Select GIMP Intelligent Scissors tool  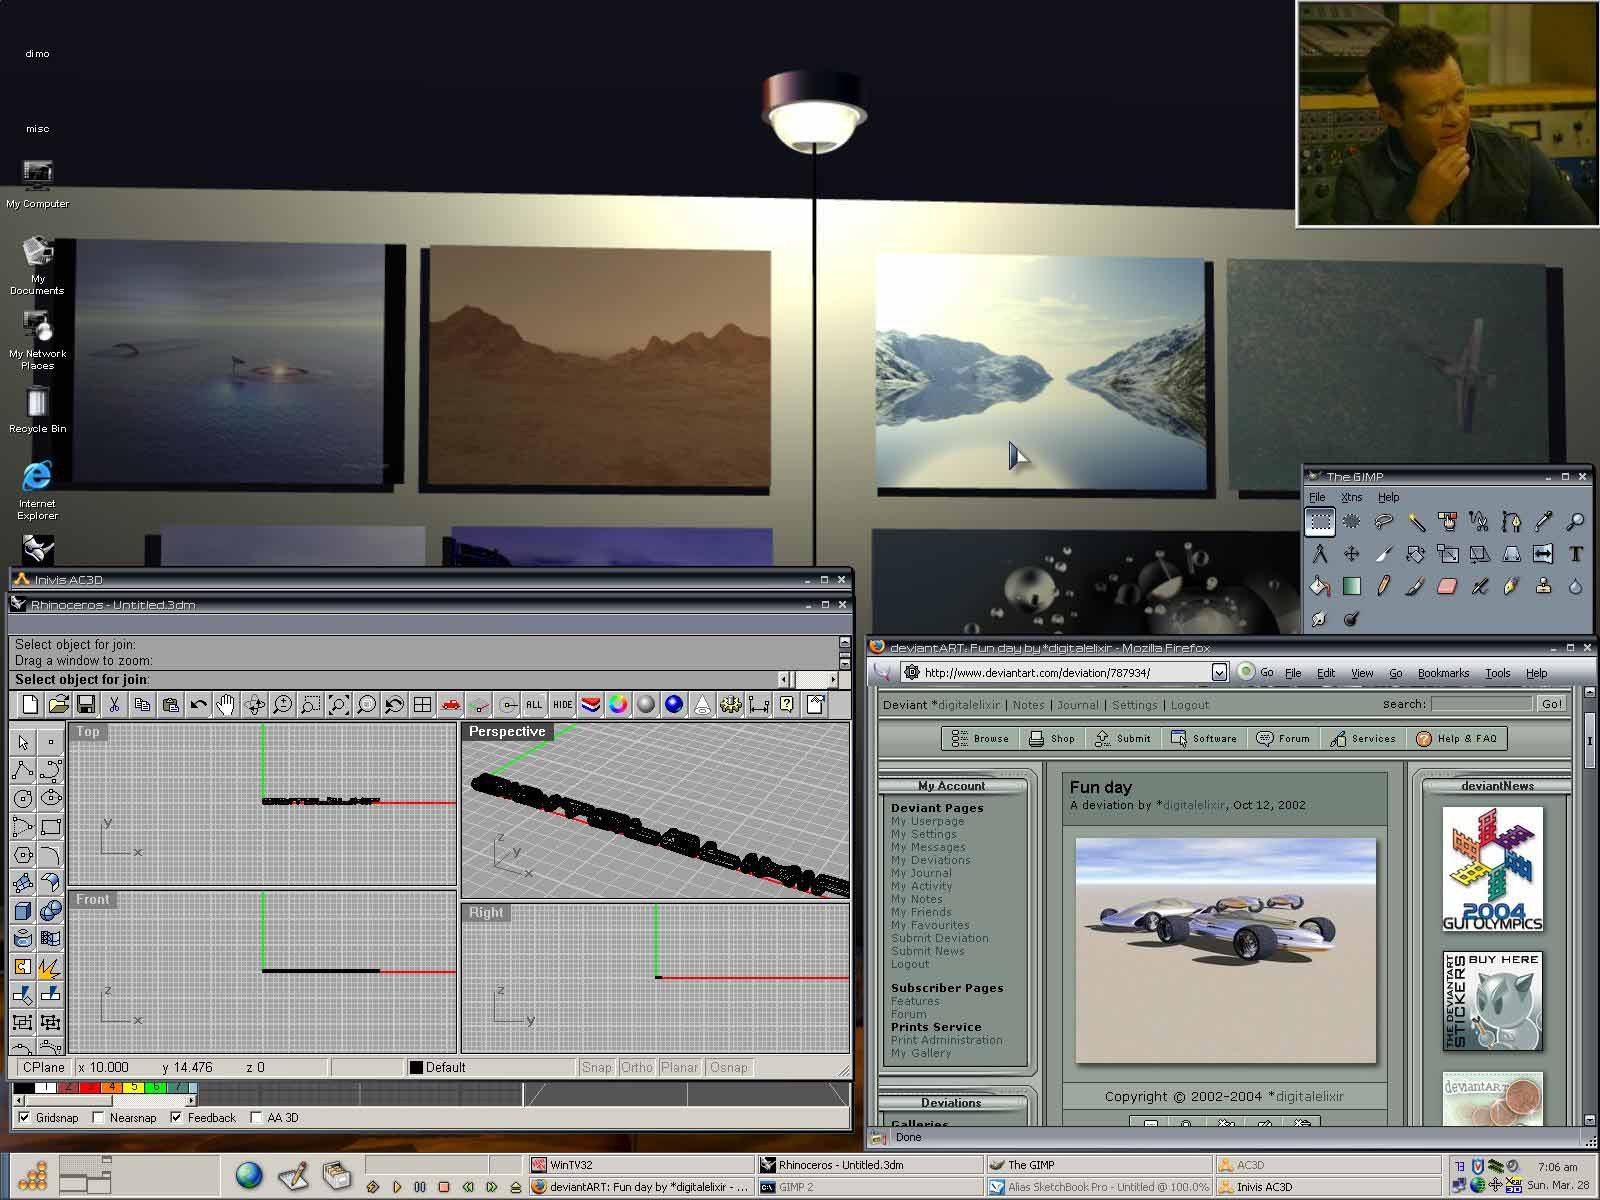[x=1480, y=522]
